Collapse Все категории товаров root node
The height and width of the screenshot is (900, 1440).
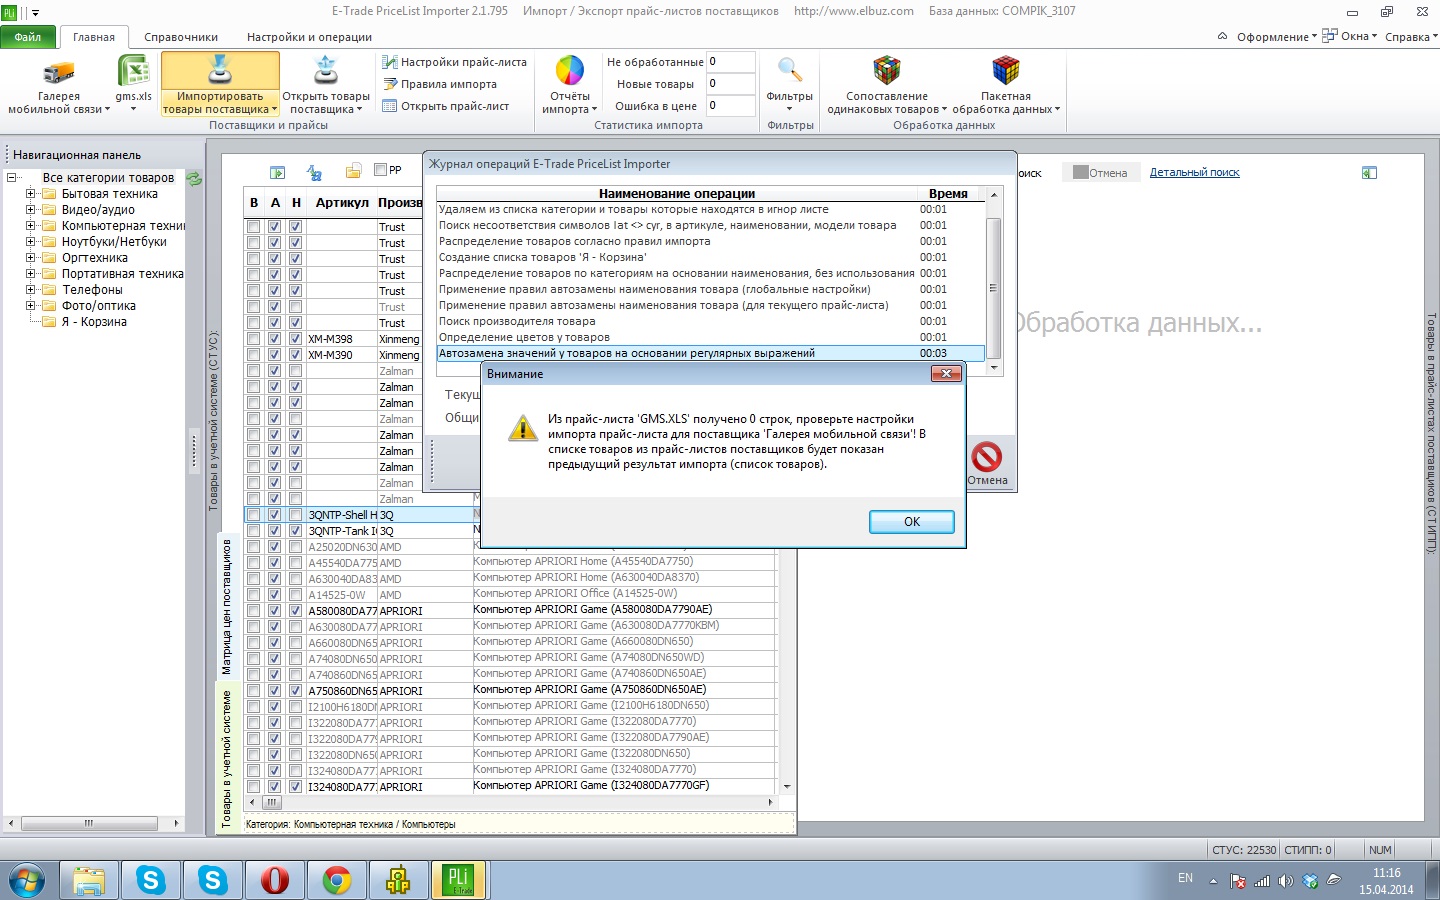point(11,178)
